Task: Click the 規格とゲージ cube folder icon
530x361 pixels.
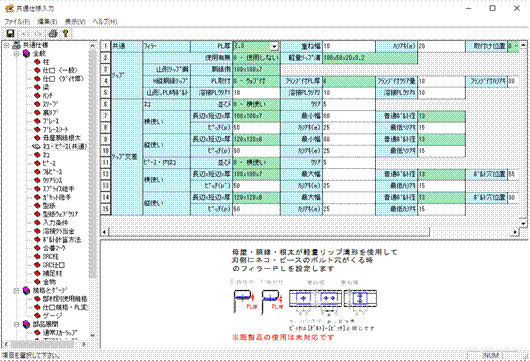Action: pyautogui.click(x=26, y=290)
